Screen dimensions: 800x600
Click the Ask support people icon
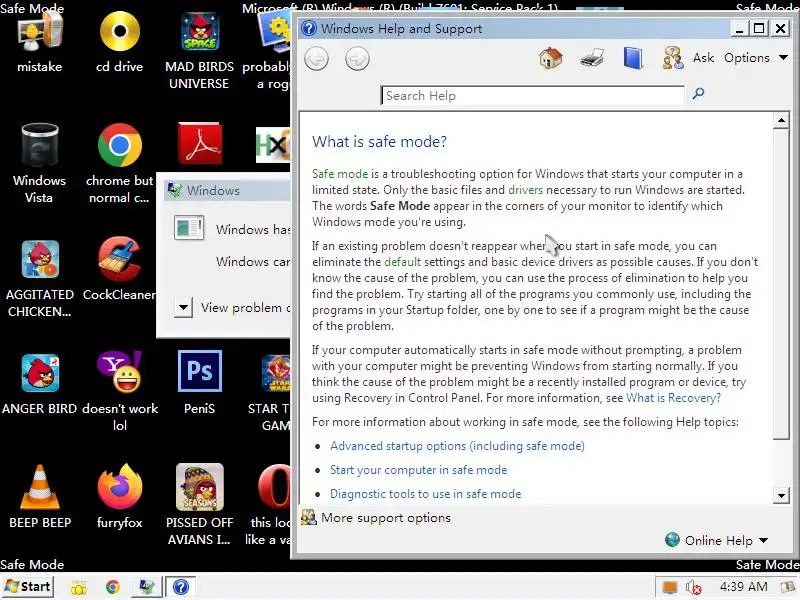672,58
